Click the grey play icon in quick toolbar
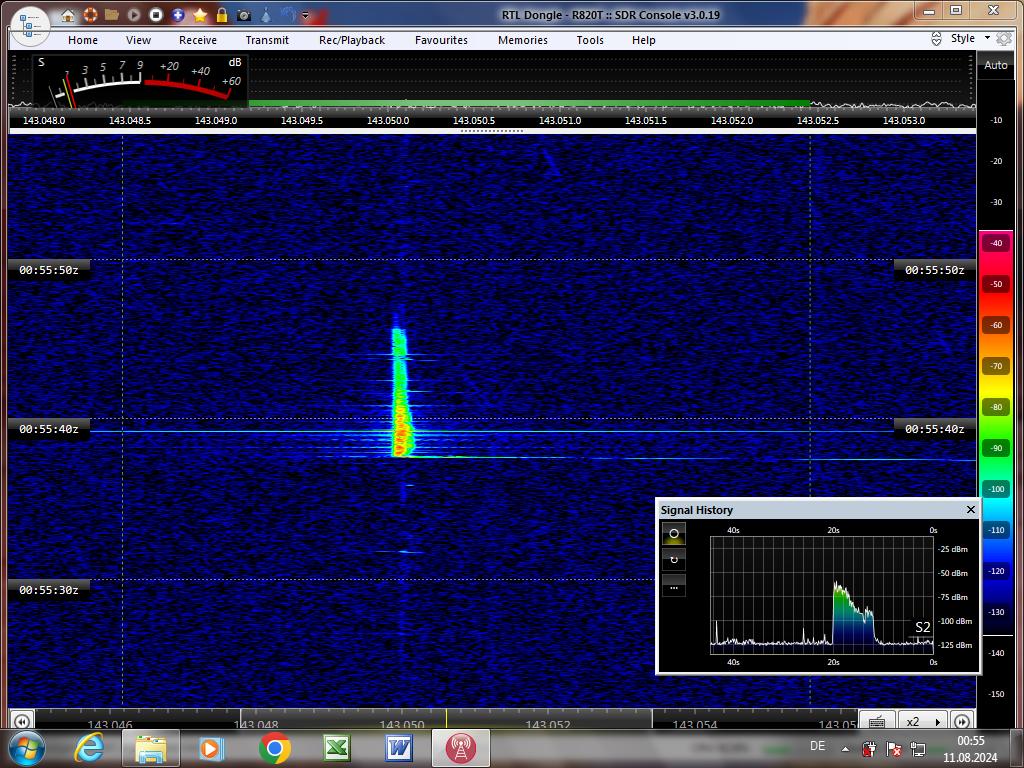The width and height of the screenshot is (1024, 768). click(134, 14)
